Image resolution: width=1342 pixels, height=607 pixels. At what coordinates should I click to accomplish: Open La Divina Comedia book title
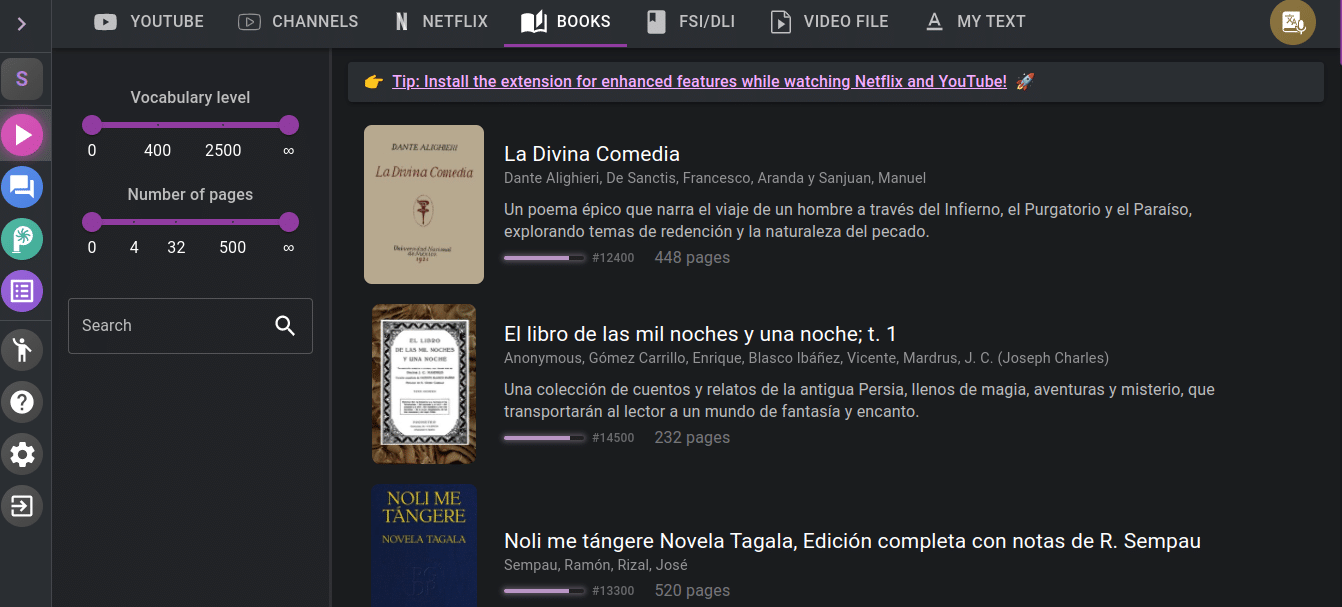pyautogui.click(x=592, y=154)
